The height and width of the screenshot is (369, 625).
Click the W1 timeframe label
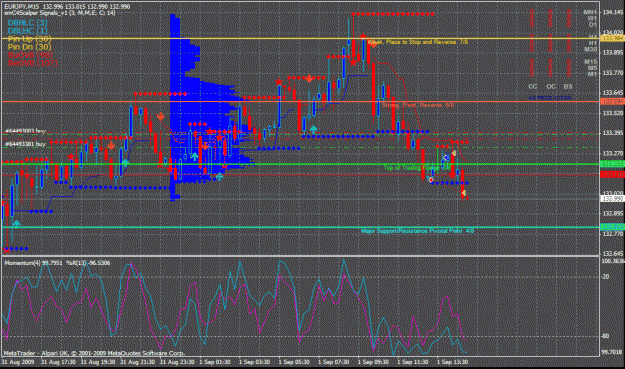click(x=592, y=18)
